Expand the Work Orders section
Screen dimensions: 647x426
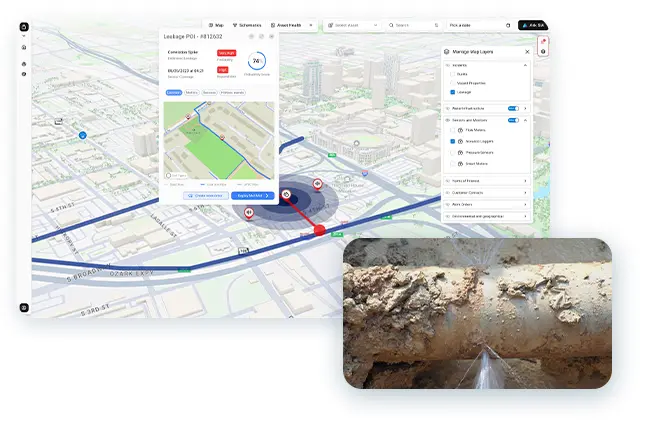point(486,203)
